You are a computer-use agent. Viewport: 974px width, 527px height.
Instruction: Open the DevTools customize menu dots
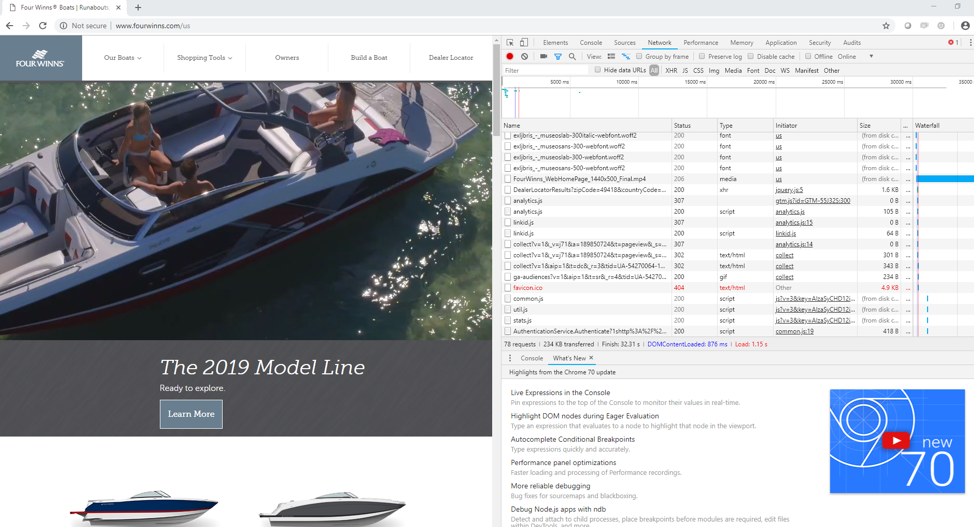970,42
